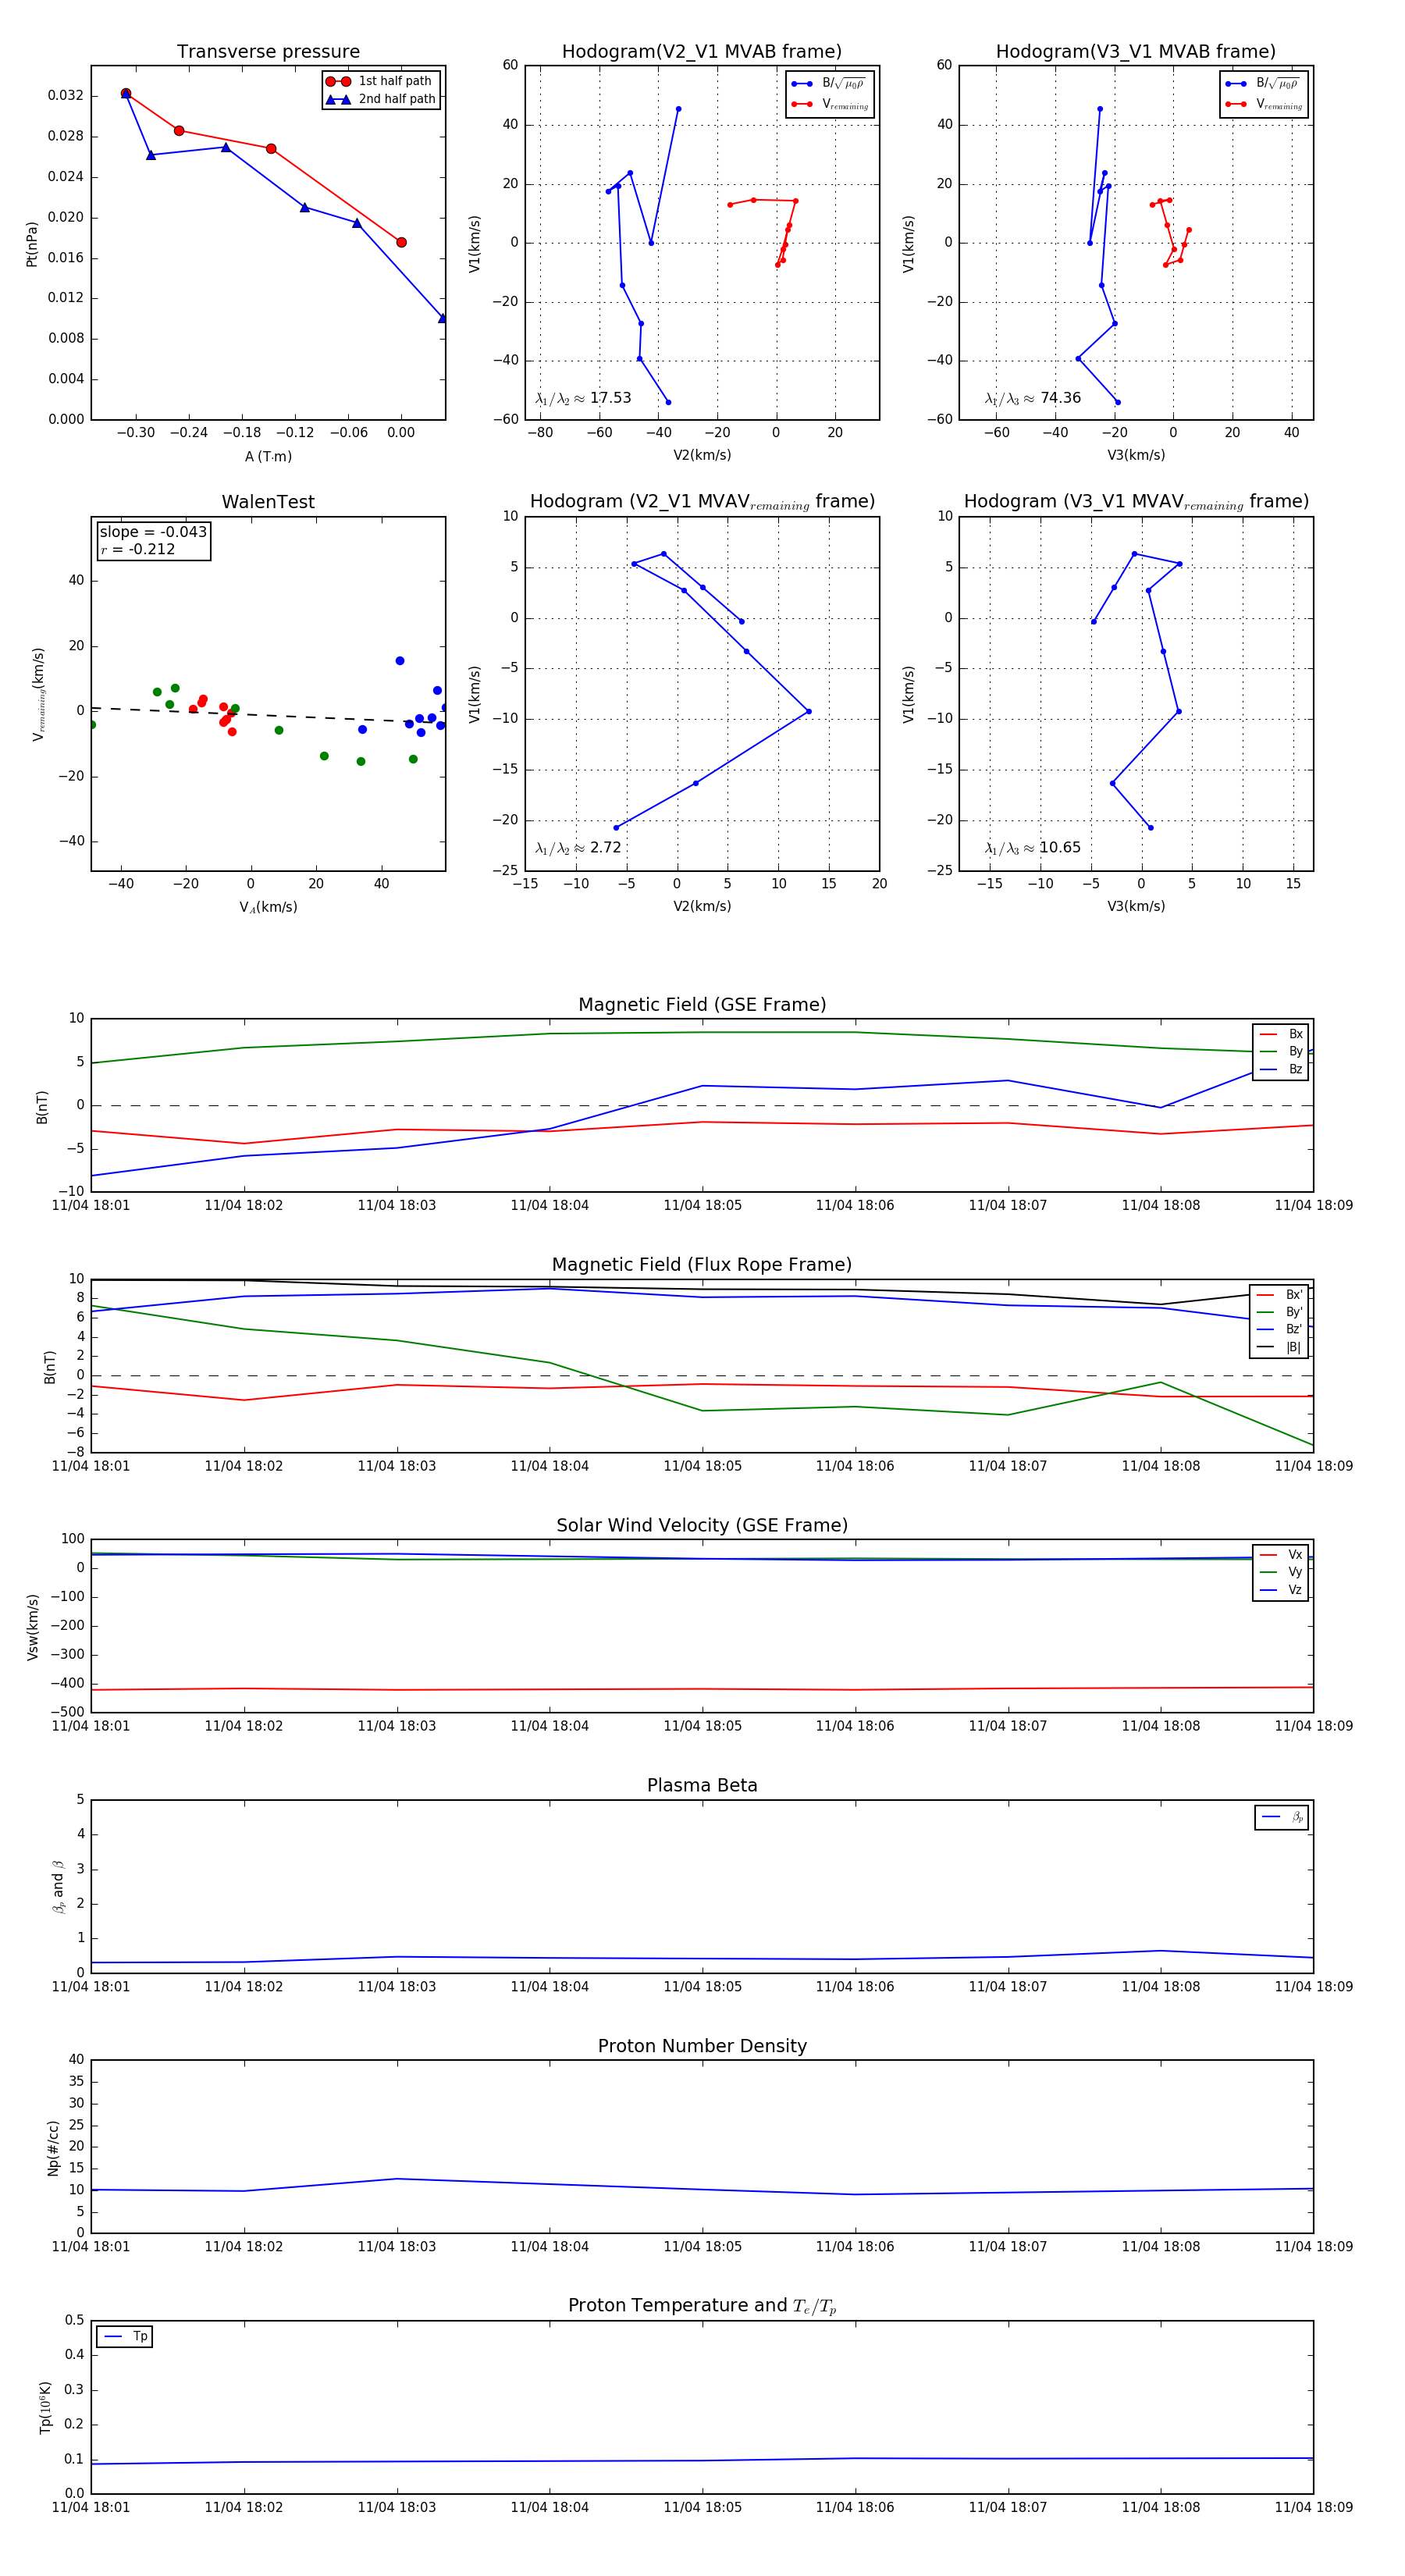
Task: Click the eigenvalue ratio annotation reading 17.53
Action: click(x=583, y=398)
